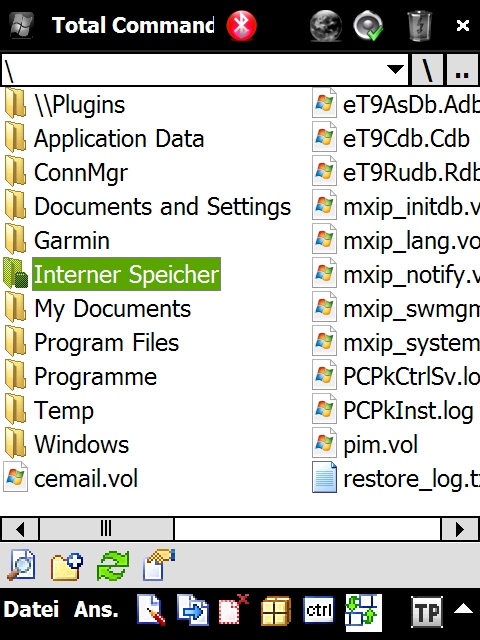480x640 pixels.
Task: Go to parent directory with .. button
Action: pyautogui.click(x=462, y=70)
